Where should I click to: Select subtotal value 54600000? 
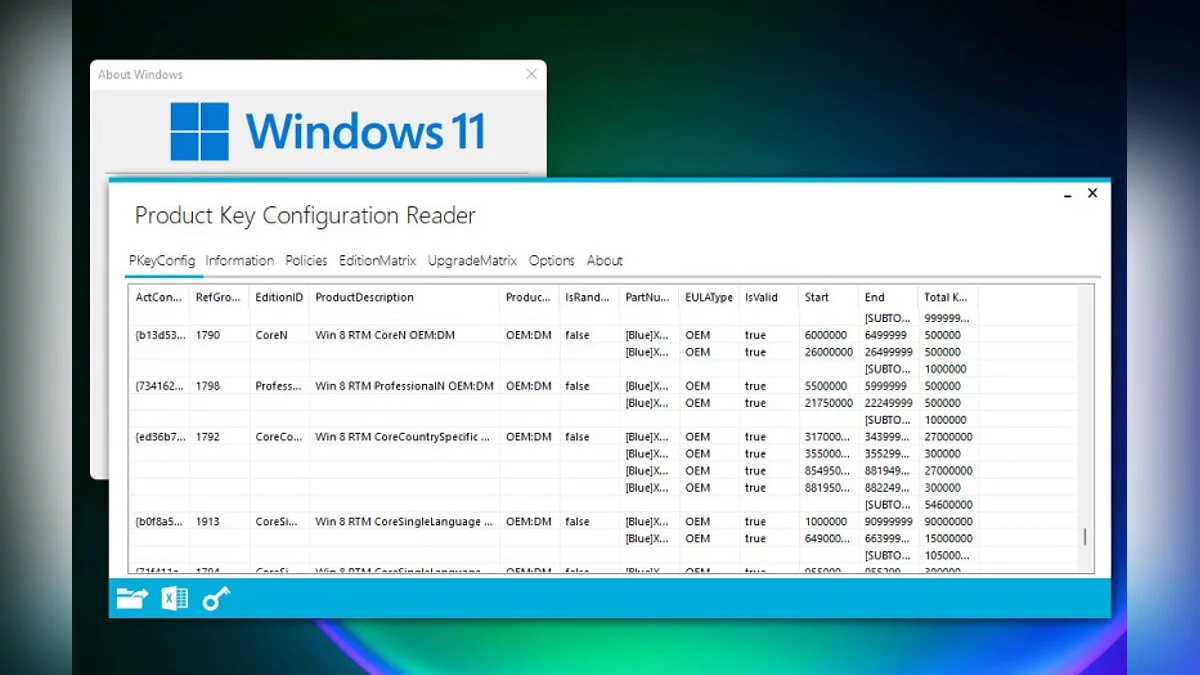[948, 505]
